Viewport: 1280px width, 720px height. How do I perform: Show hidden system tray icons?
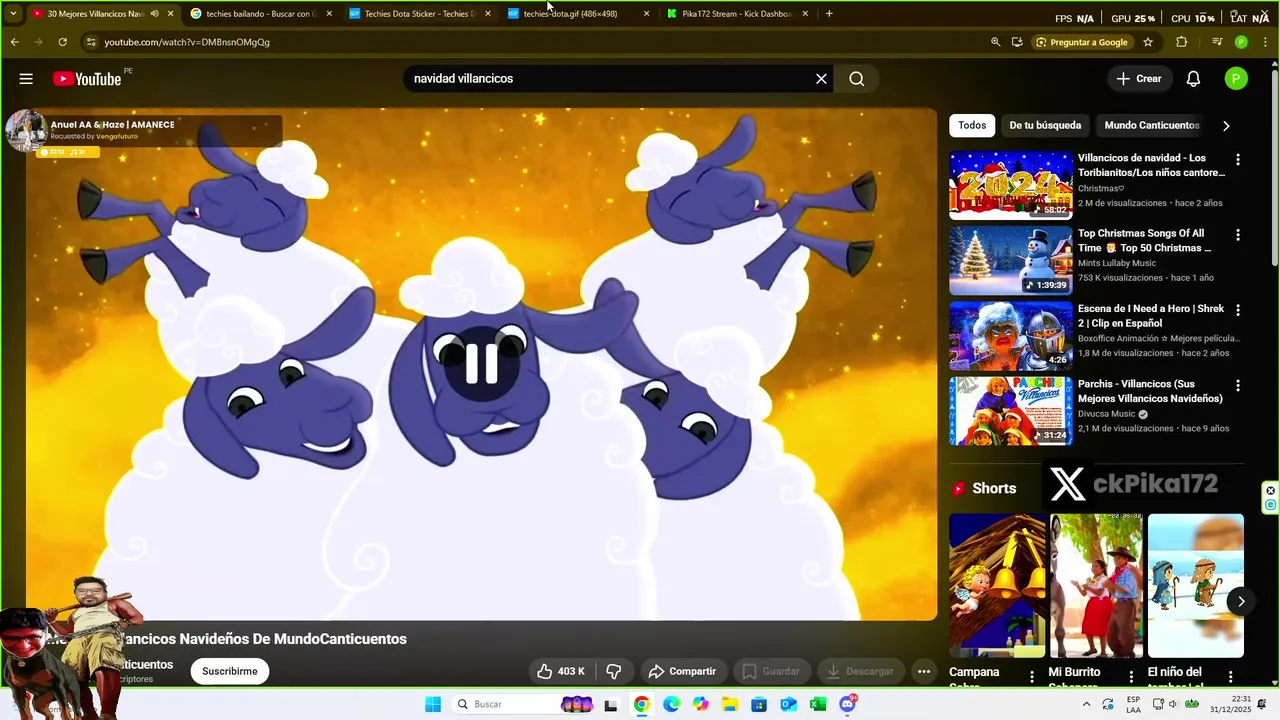pyautogui.click(x=1086, y=704)
